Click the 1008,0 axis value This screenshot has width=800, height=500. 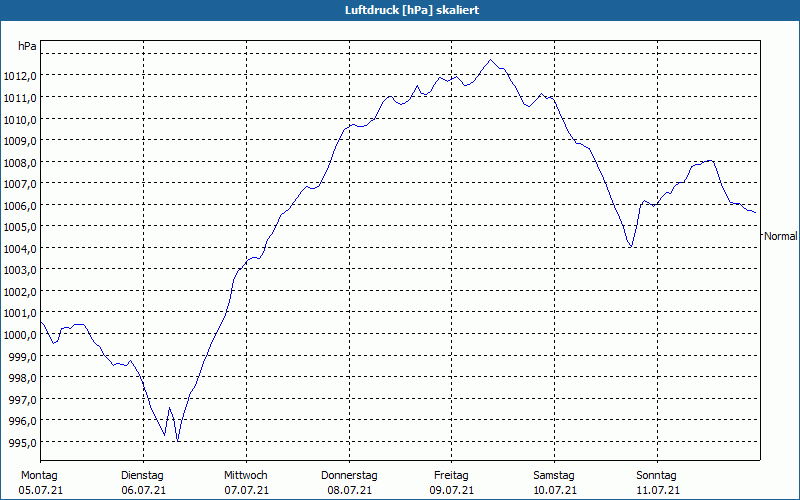pos(20,163)
